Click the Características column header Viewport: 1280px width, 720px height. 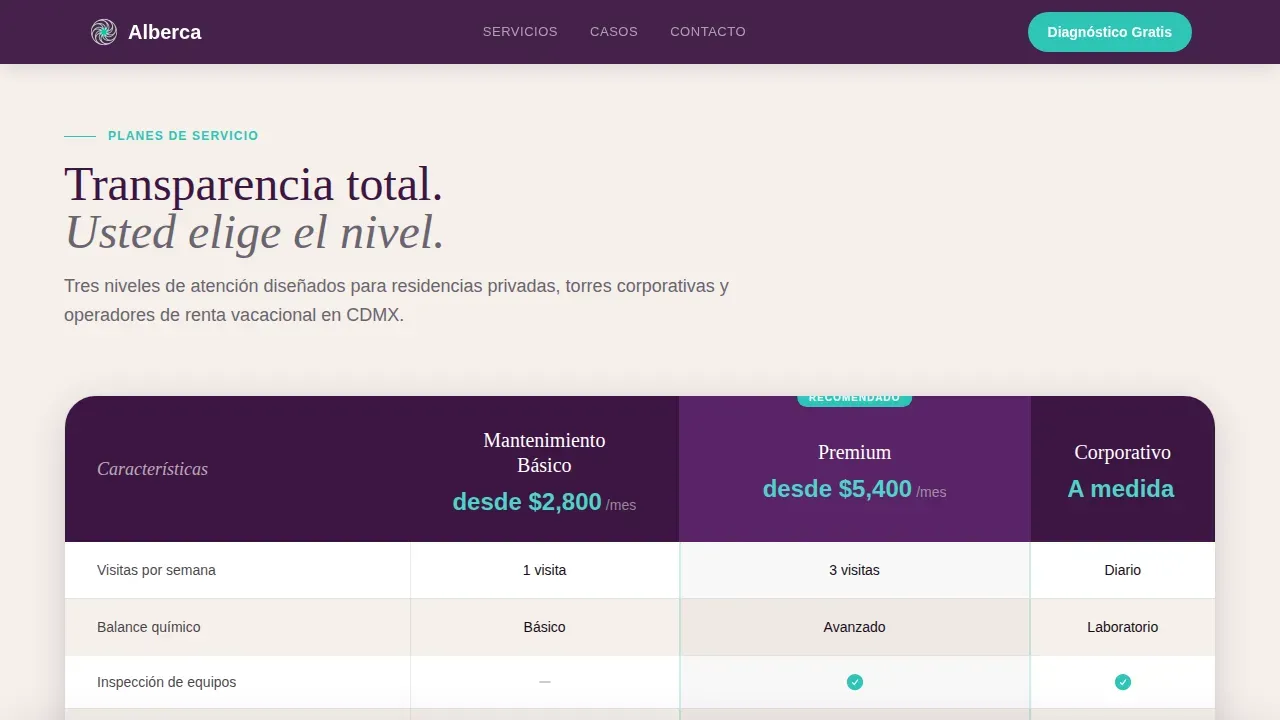coord(153,469)
